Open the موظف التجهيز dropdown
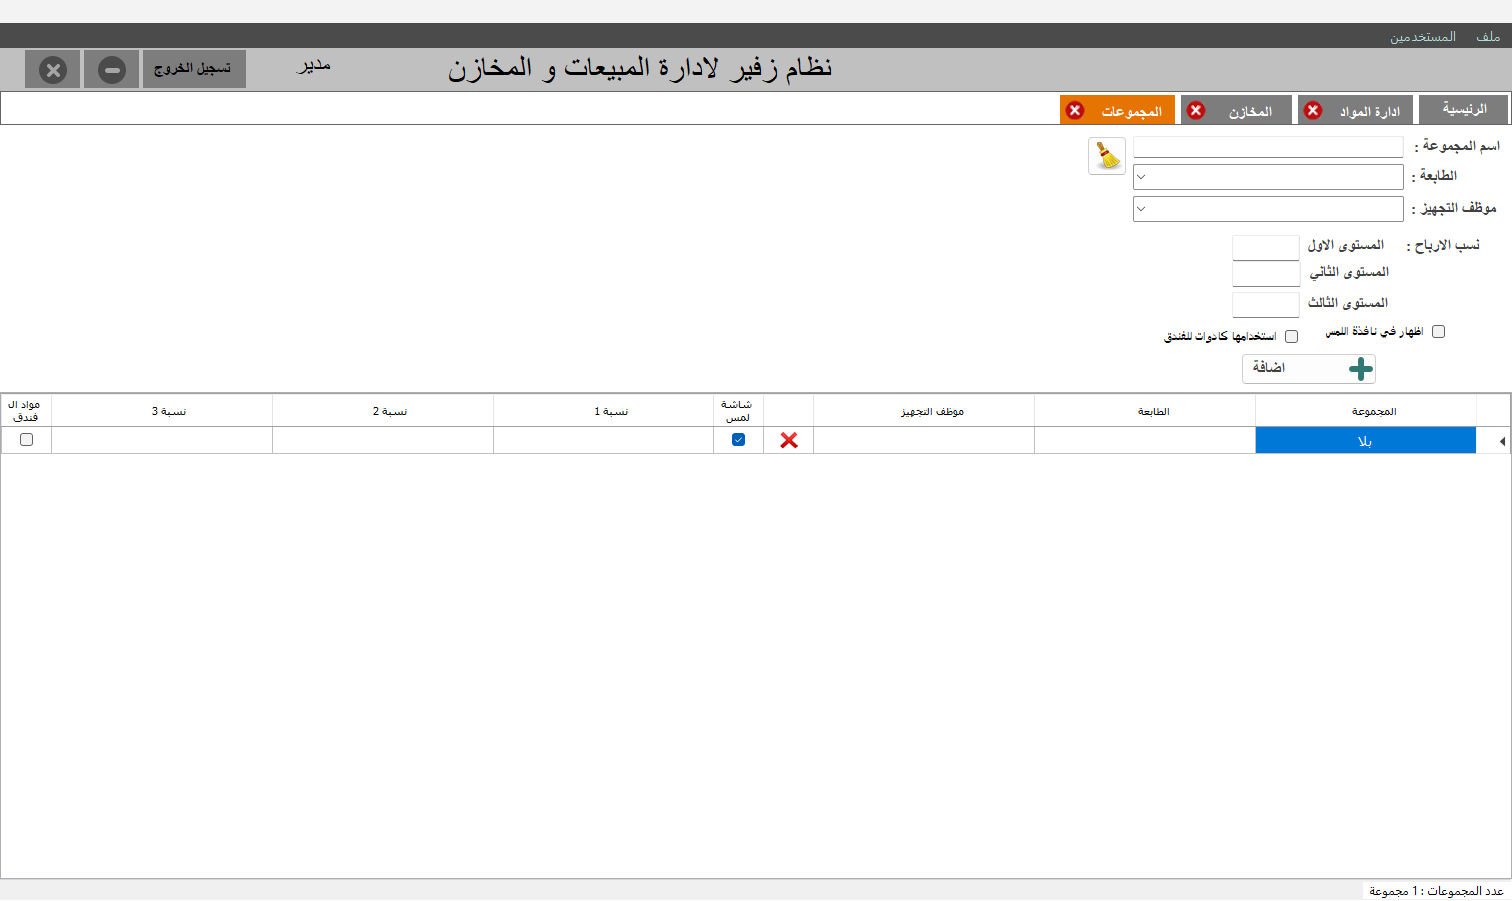Viewport: 1512px width, 901px height. coord(1268,209)
